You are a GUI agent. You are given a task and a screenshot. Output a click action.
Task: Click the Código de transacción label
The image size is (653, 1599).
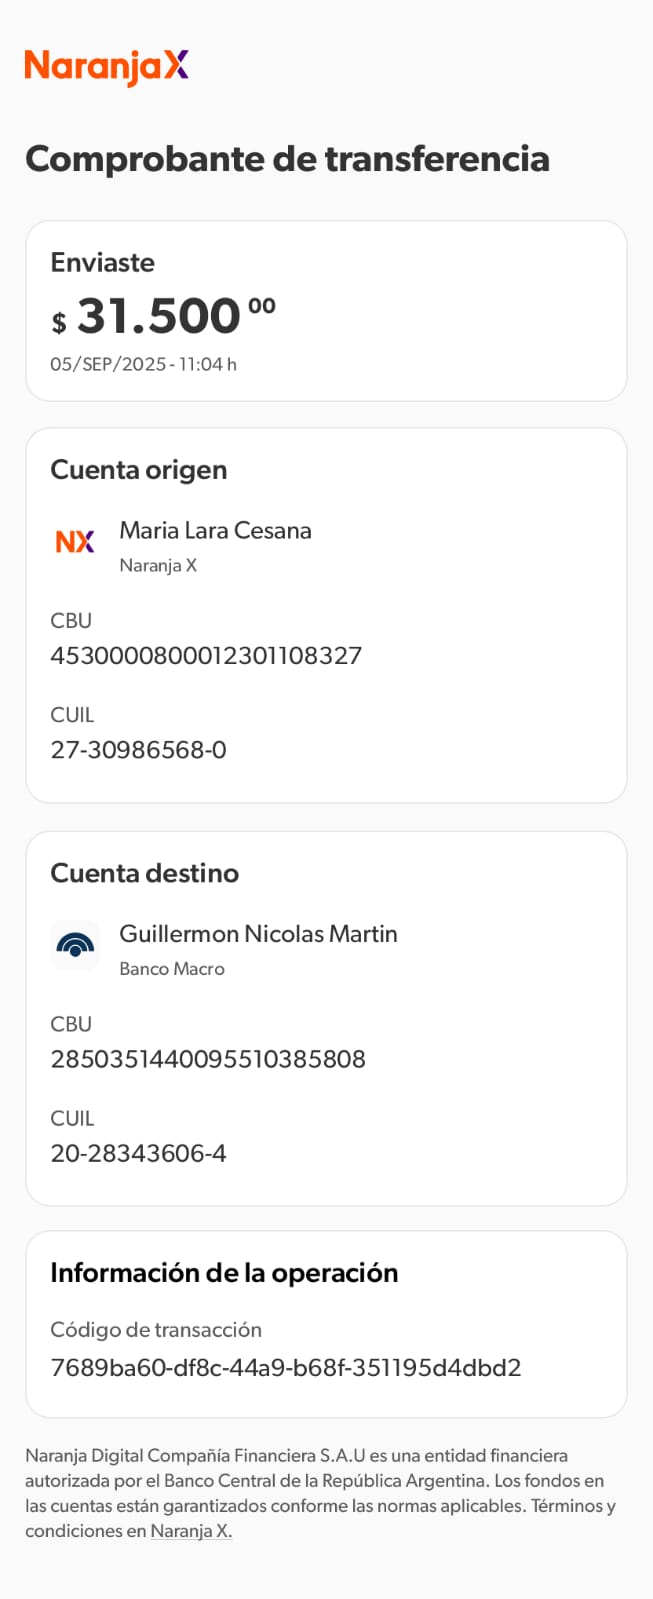tap(156, 1330)
